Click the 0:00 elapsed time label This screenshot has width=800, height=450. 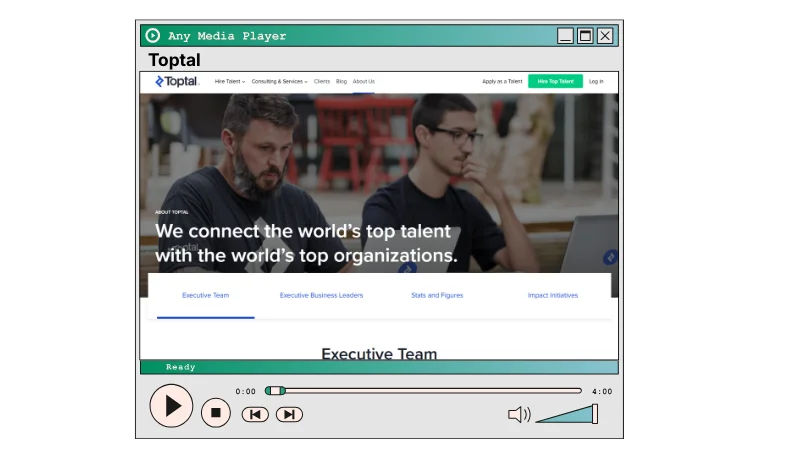click(245, 391)
